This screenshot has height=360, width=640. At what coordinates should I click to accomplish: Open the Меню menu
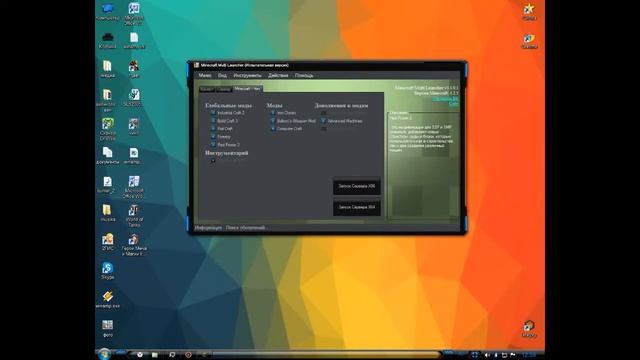pos(204,76)
